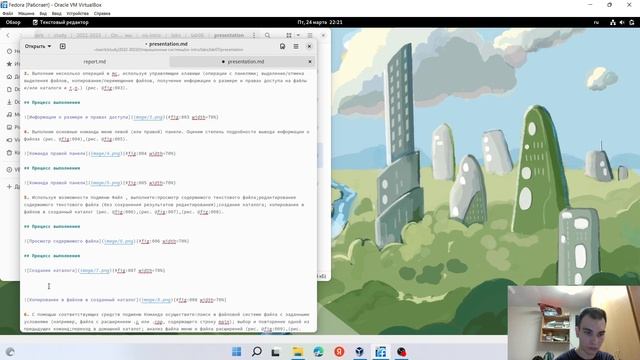Click the weather widget icon on the taskbar
Image resolution: width=640 pixels, height=360 pixels.
(x=10, y=352)
